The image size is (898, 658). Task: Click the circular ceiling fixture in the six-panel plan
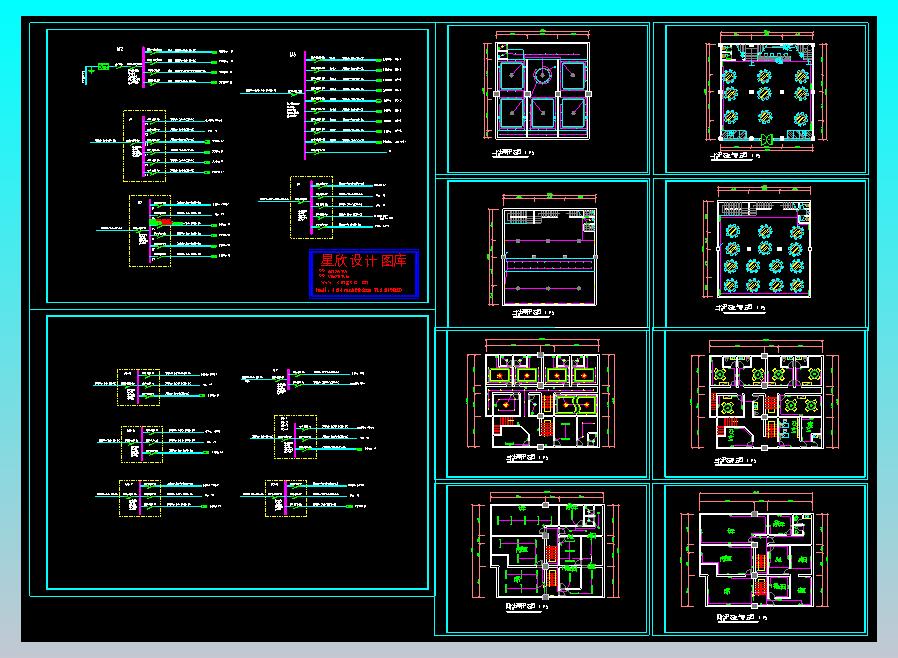[542, 74]
